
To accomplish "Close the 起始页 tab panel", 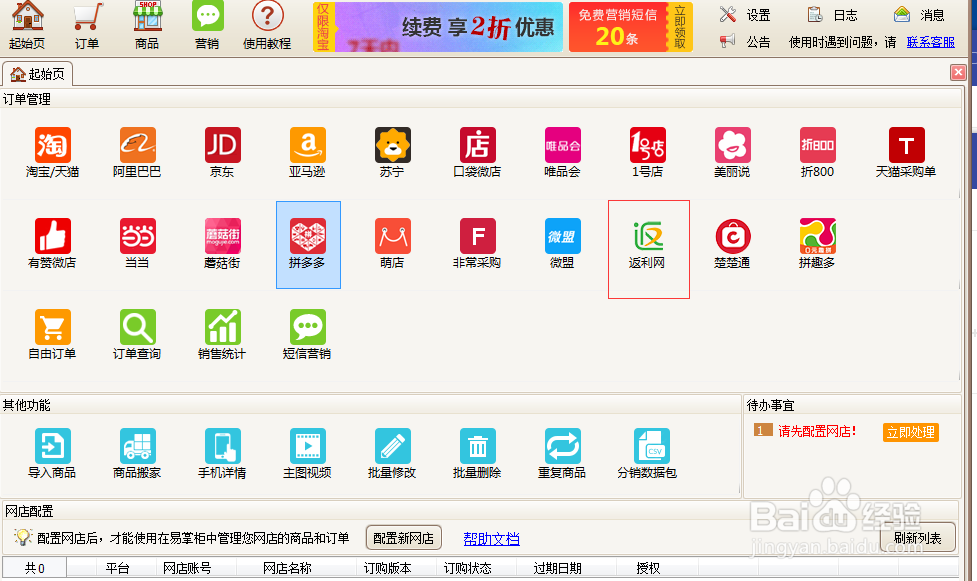I will click(958, 72).
